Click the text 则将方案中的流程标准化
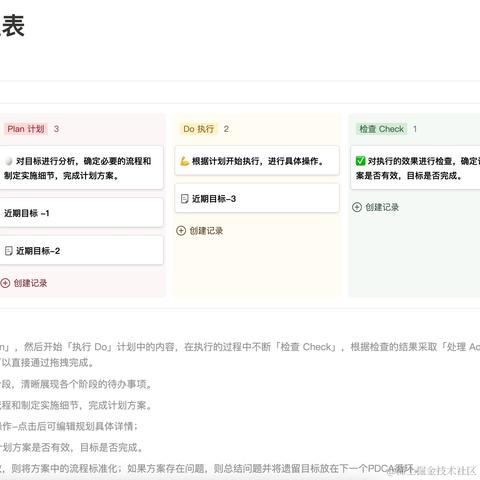This screenshot has height=480, width=480. coord(64,469)
